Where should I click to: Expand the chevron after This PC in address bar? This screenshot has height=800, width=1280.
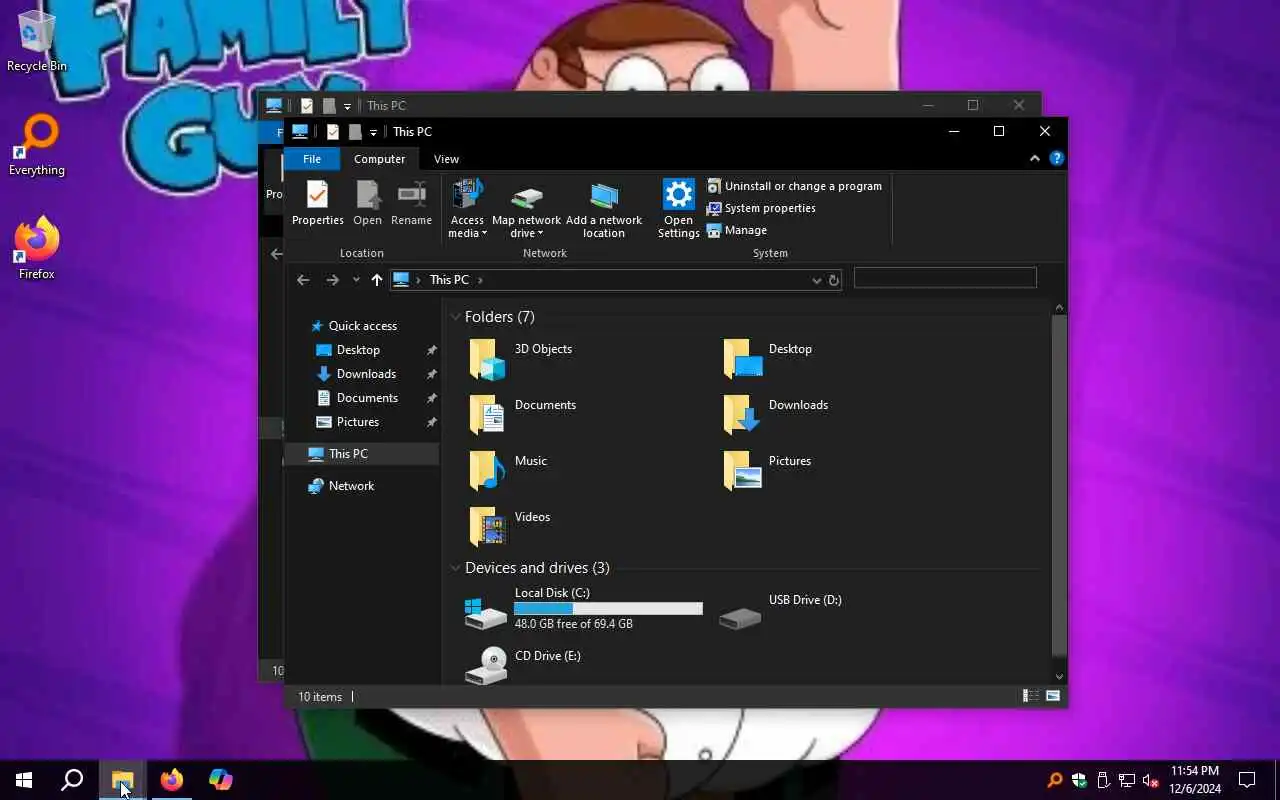[x=480, y=280]
